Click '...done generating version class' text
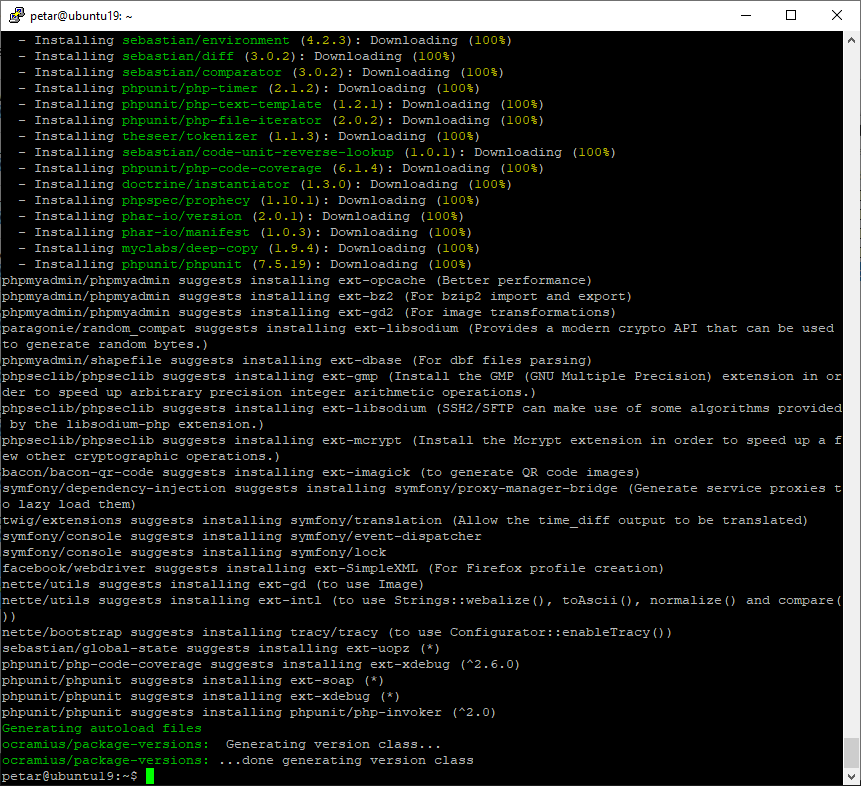861x786 pixels. coord(346,760)
